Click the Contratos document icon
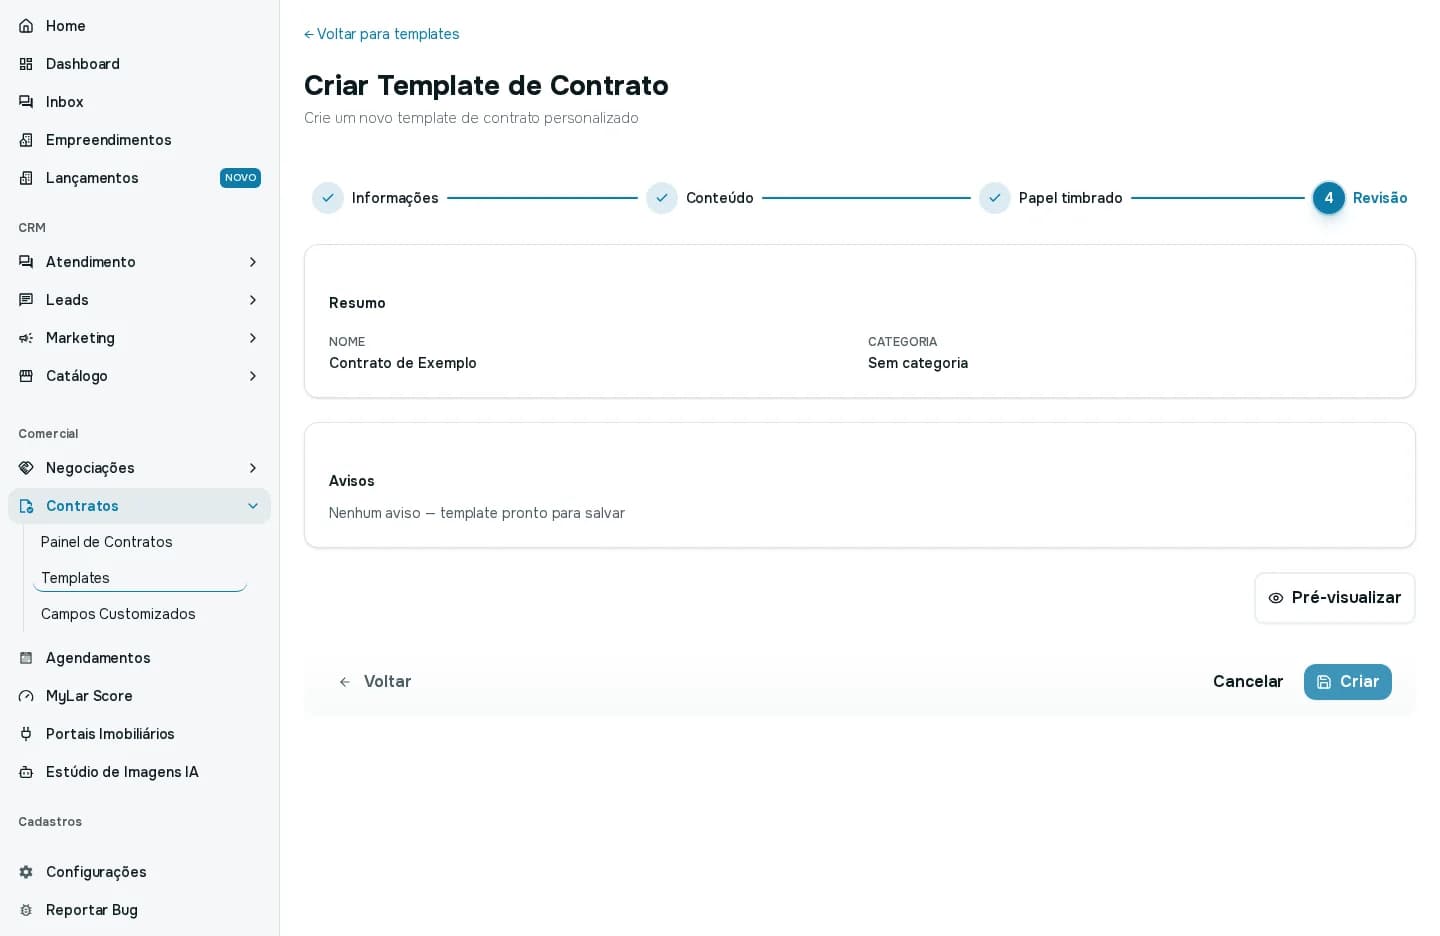1440x936 pixels. coord(26,506)
